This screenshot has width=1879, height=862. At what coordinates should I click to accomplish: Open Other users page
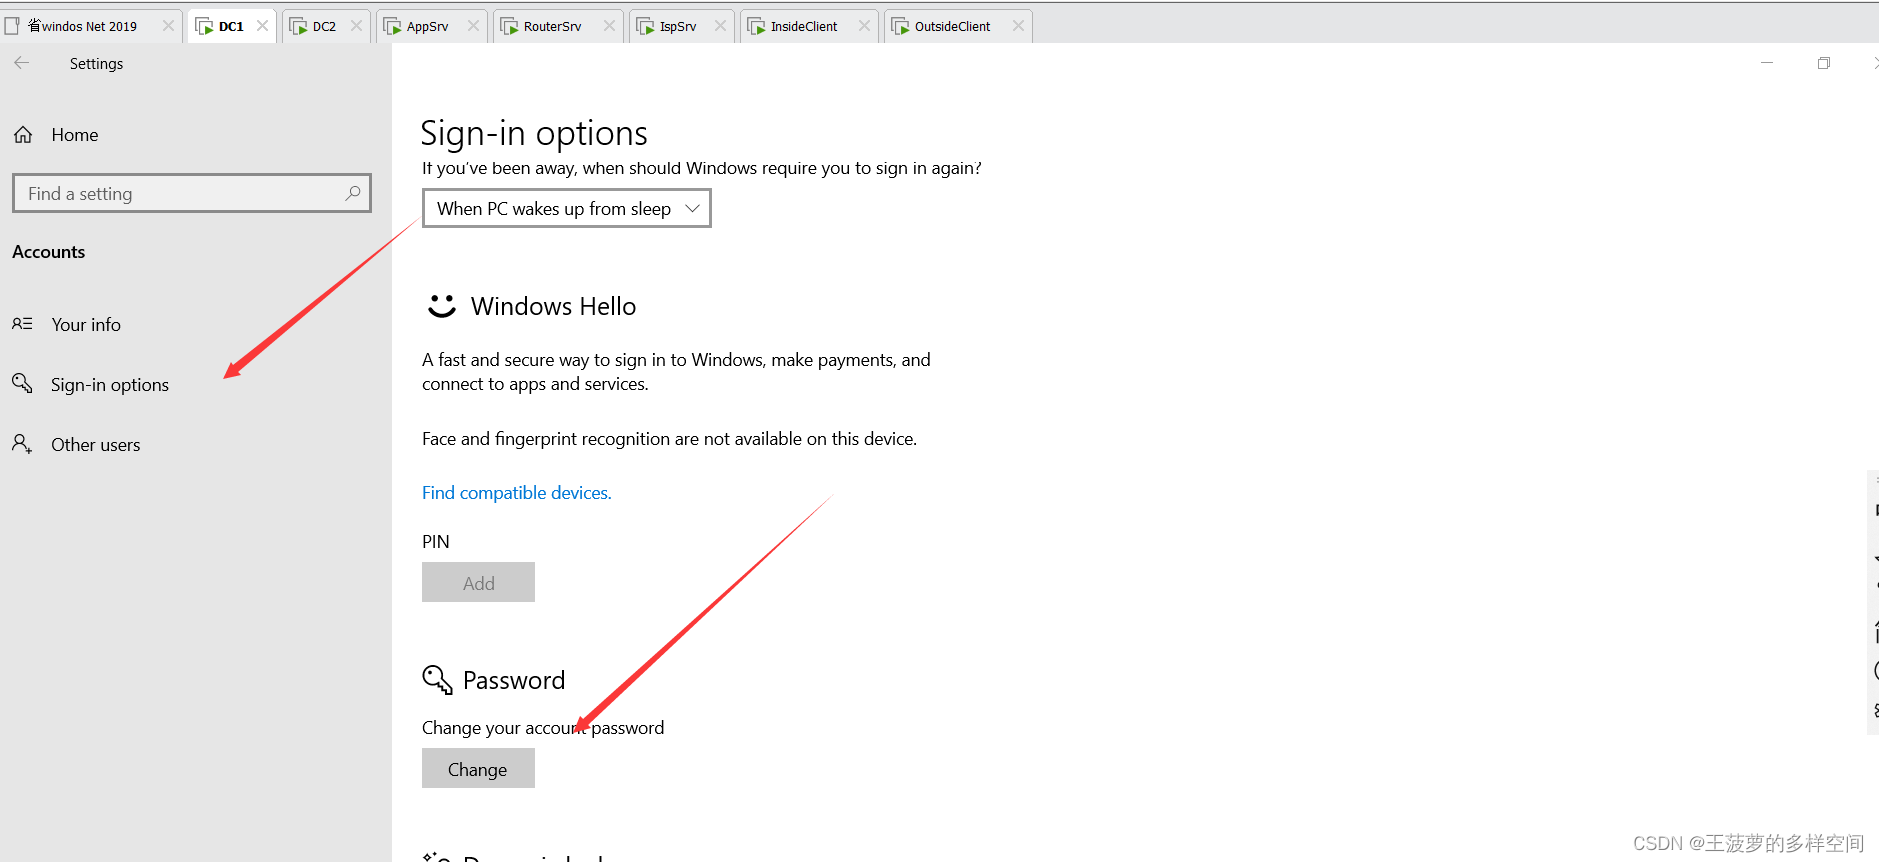click(x=96, y=445)
